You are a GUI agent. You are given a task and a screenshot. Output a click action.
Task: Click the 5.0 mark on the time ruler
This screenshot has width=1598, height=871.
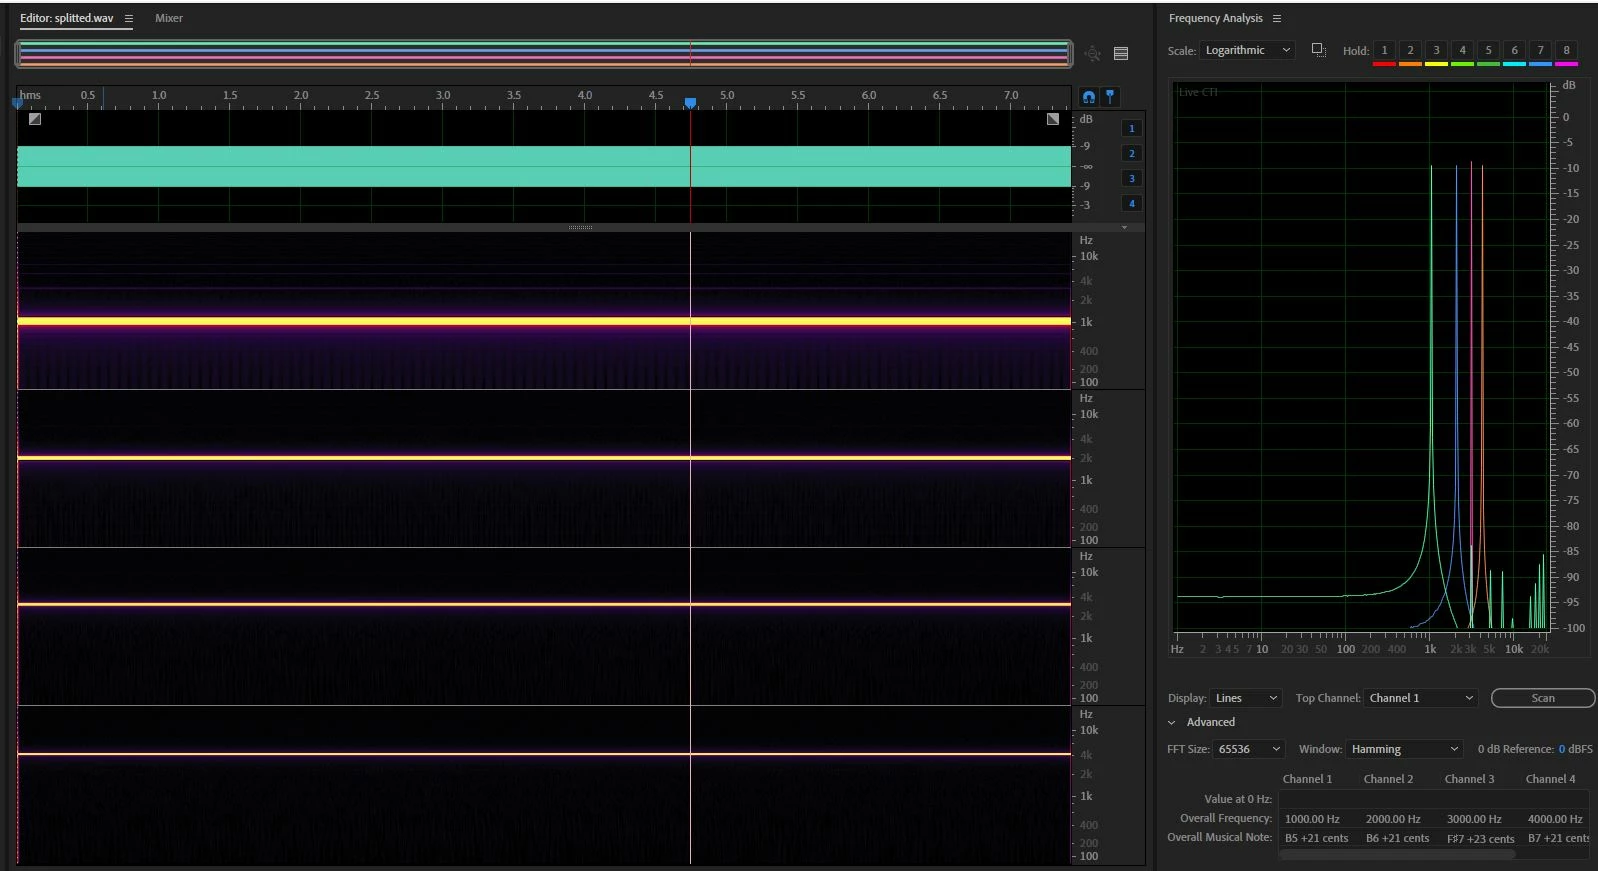click(727, 95)
